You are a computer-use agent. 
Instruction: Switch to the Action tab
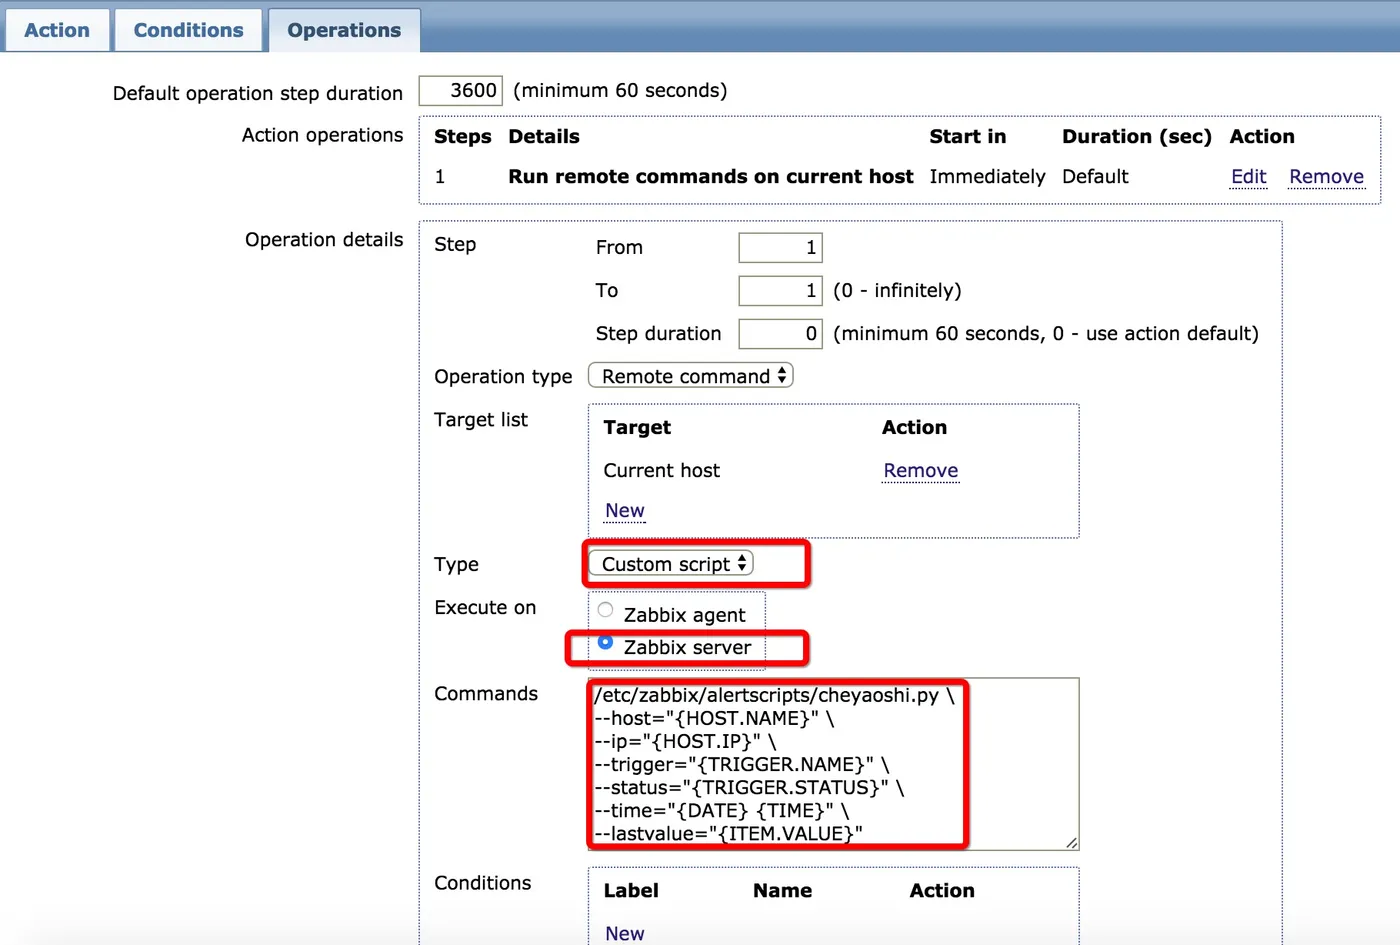point(56,30)
